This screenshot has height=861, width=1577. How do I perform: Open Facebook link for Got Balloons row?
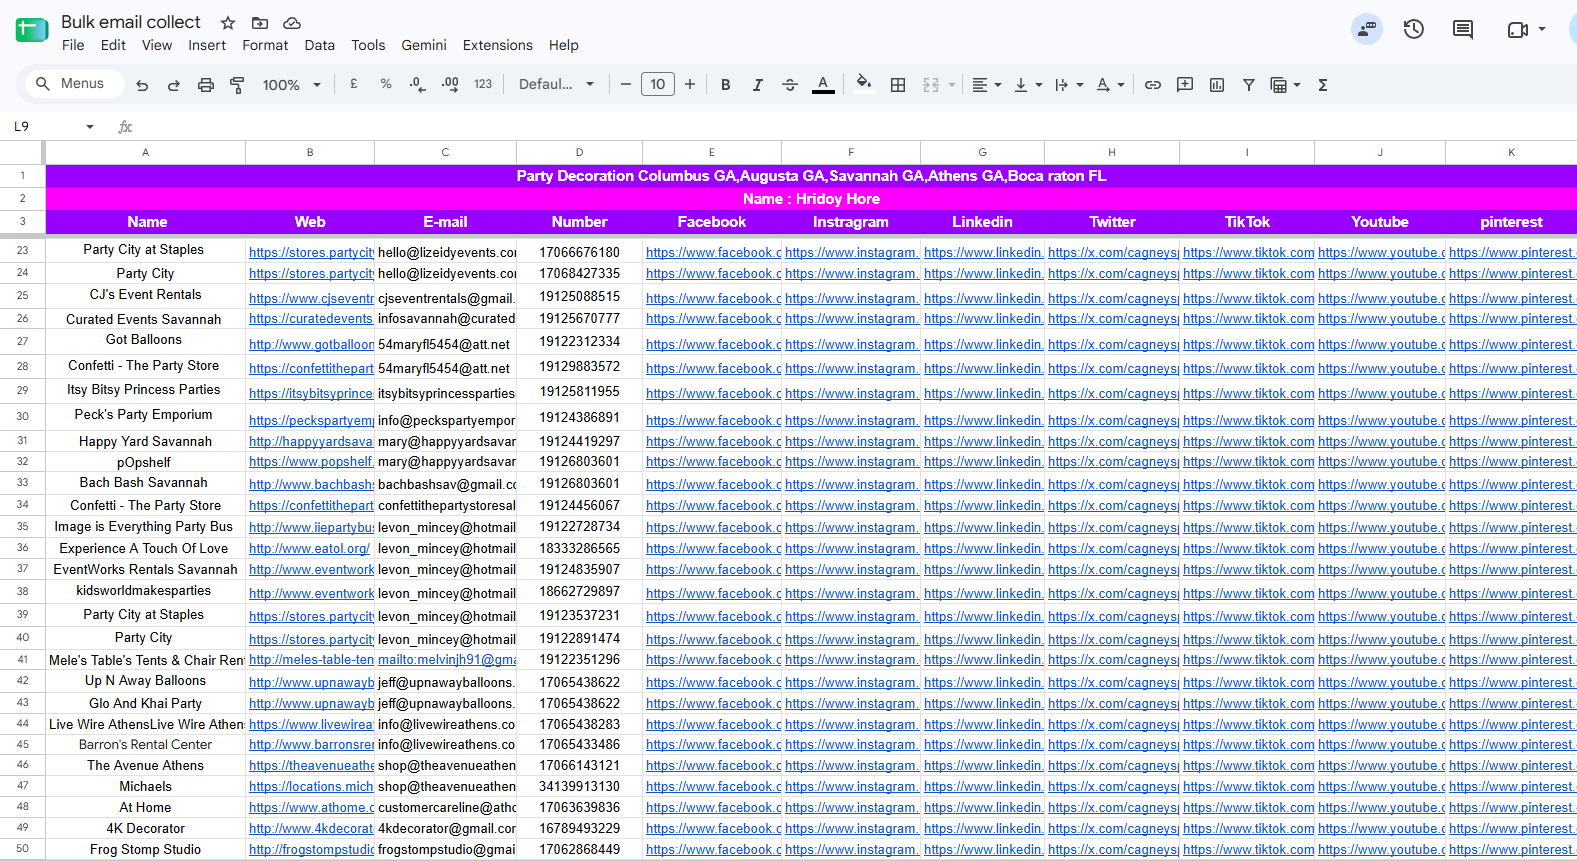[x=713, y=344]
